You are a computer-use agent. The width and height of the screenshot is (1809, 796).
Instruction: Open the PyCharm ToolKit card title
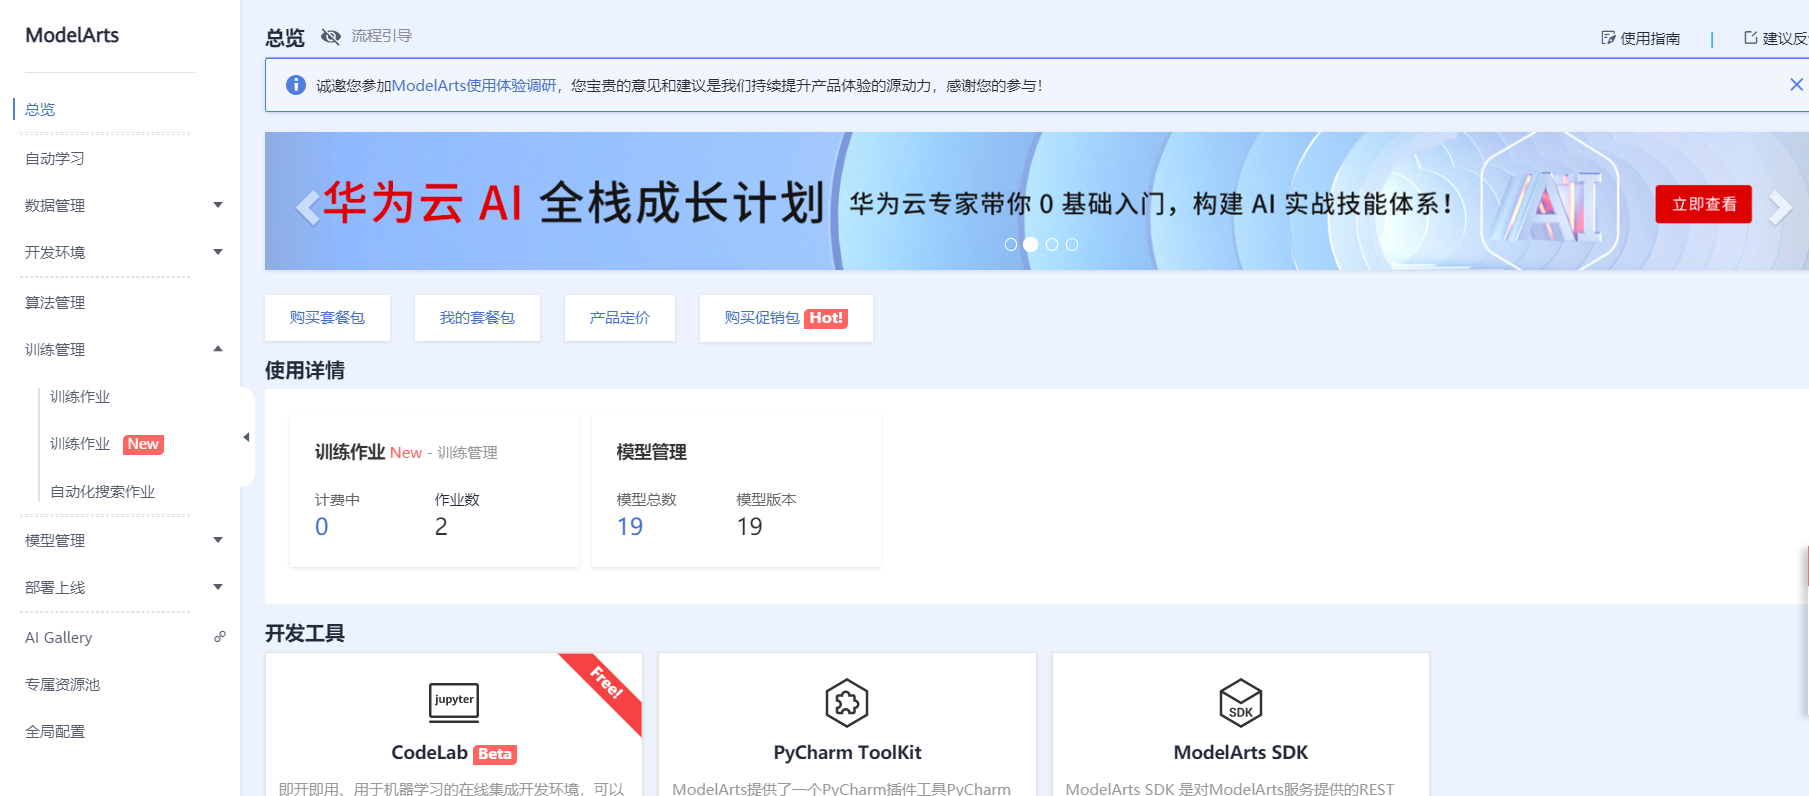point(847,752)
